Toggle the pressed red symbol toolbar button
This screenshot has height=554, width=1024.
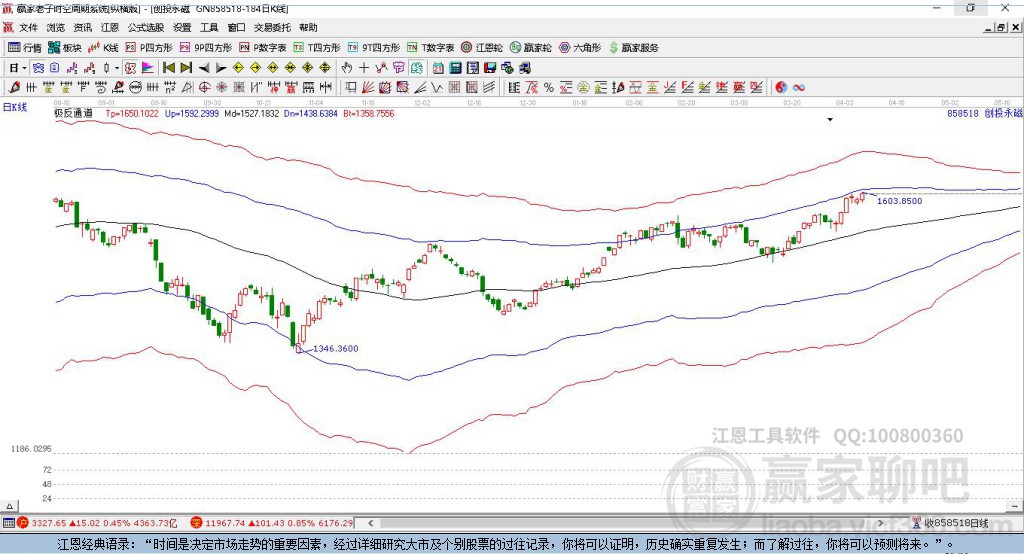pyautogui.click(x=131, y=68)
